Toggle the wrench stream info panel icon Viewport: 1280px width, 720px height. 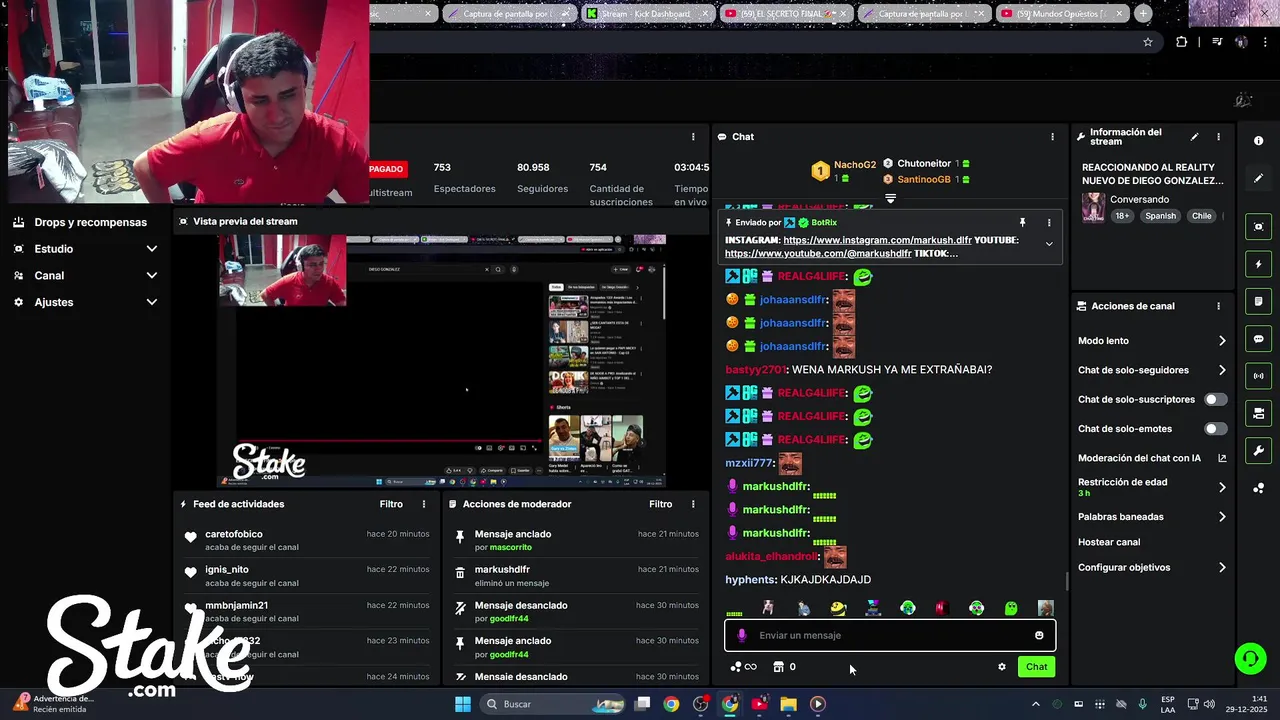(1258, 451)
